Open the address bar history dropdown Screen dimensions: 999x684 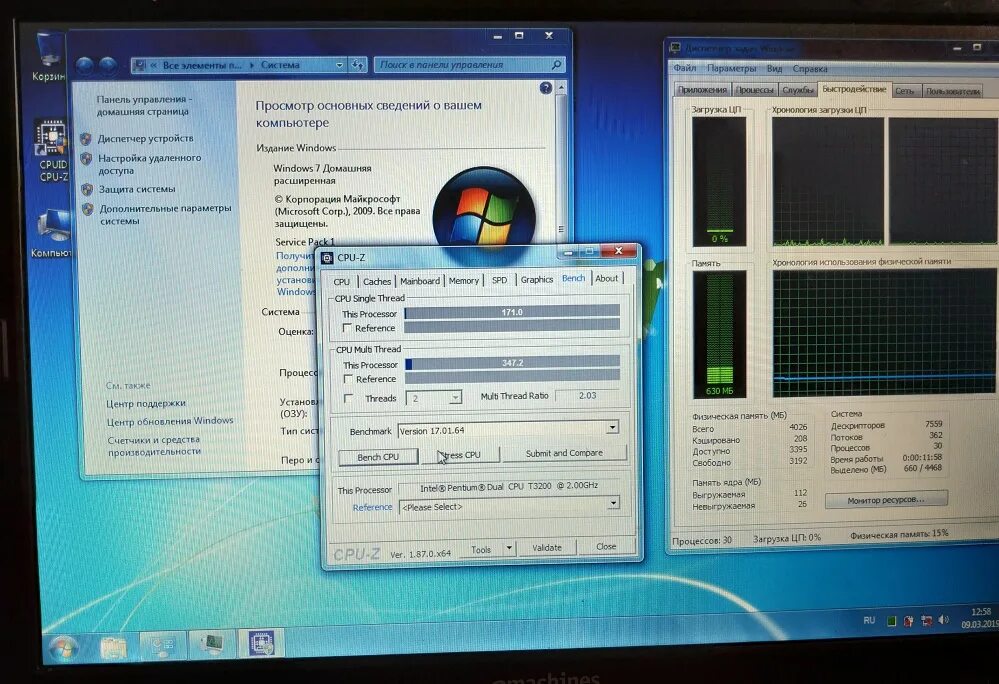point(339,65)
